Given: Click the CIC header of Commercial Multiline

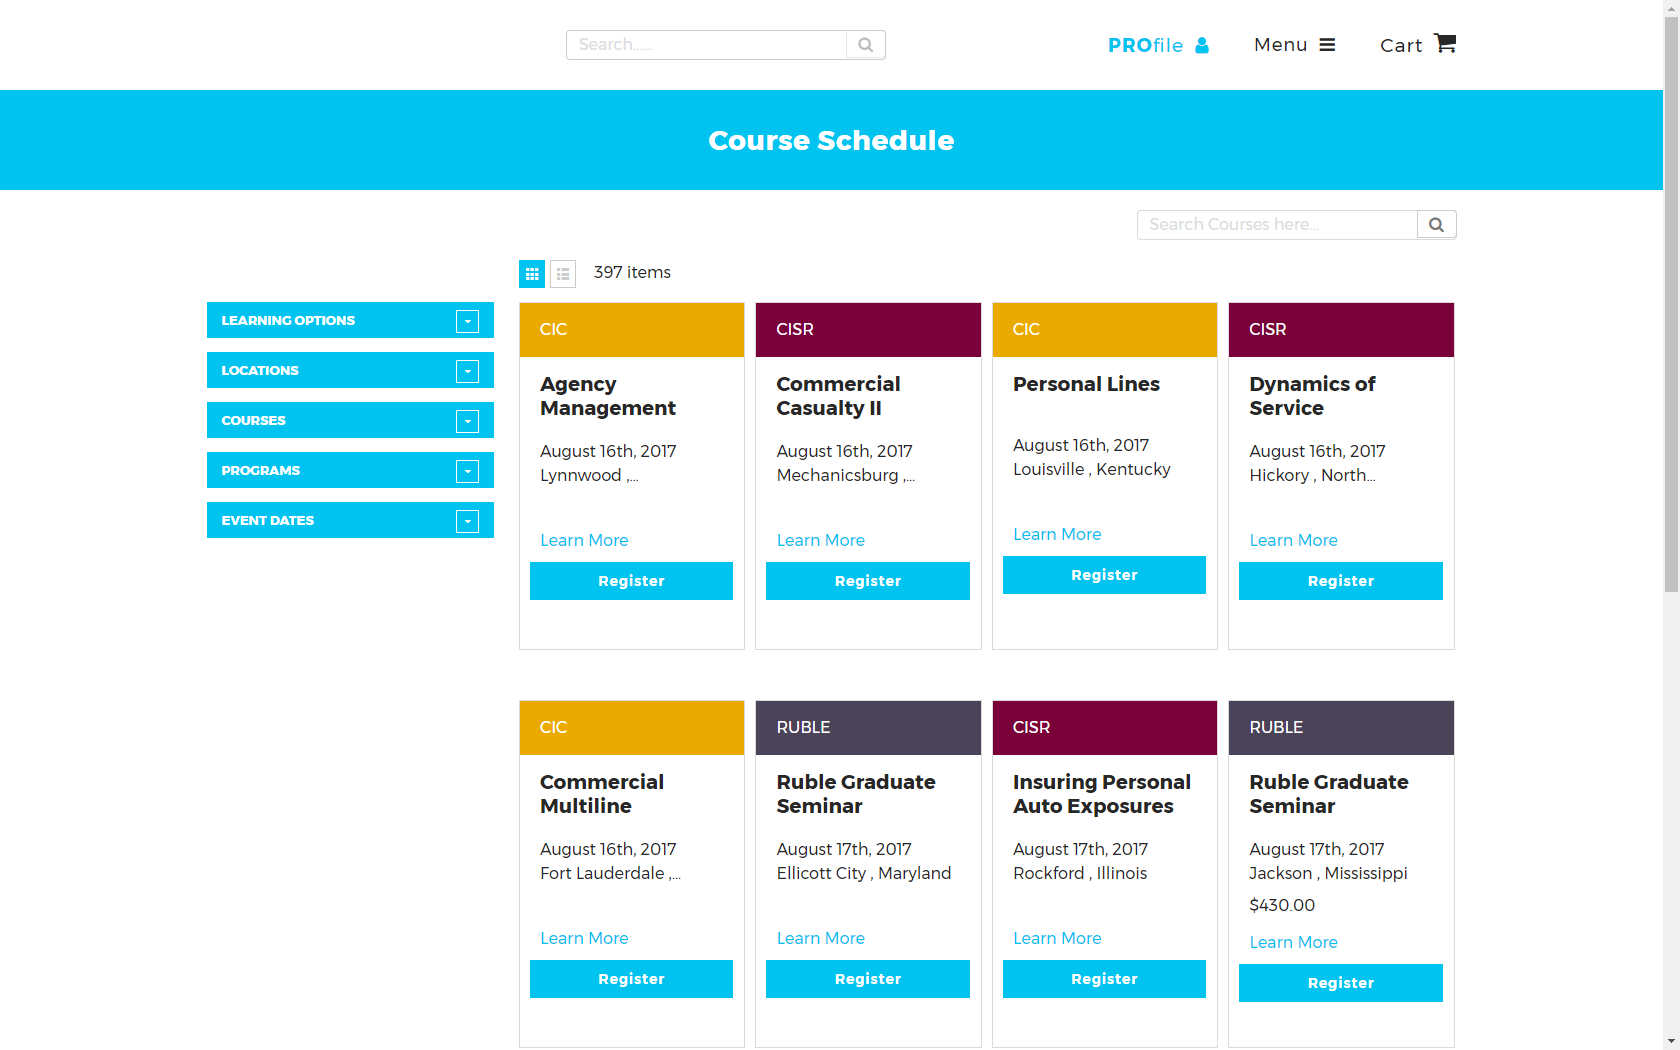Looking at the screenshot, I should (x=631, y=727).
